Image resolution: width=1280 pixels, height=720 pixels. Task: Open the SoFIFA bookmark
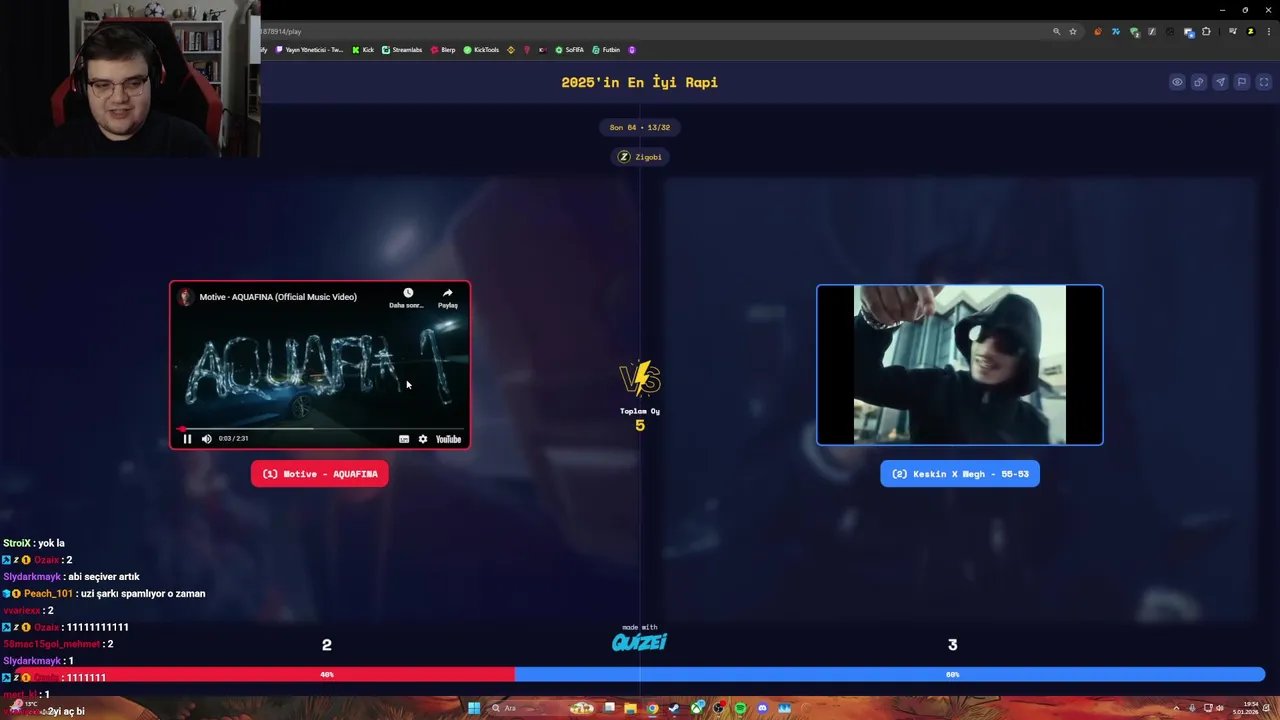(570, 50)
